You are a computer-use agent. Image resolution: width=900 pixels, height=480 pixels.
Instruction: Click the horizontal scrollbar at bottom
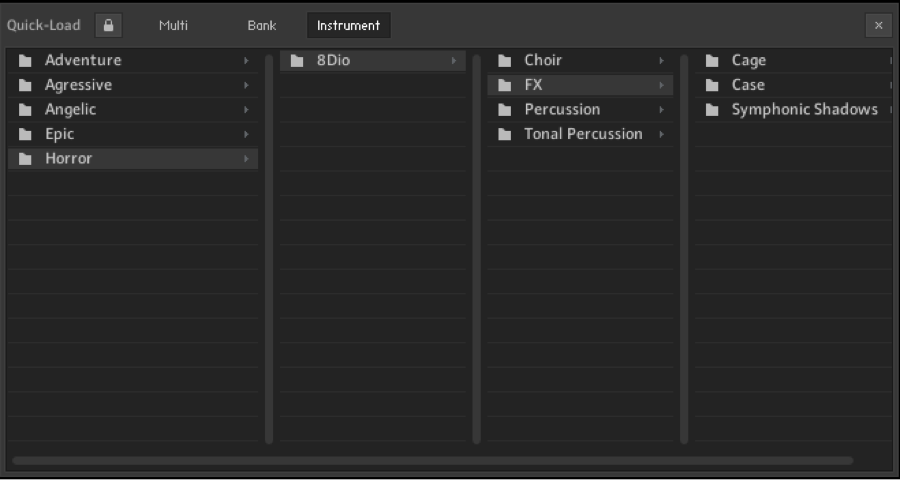[433, 460]
